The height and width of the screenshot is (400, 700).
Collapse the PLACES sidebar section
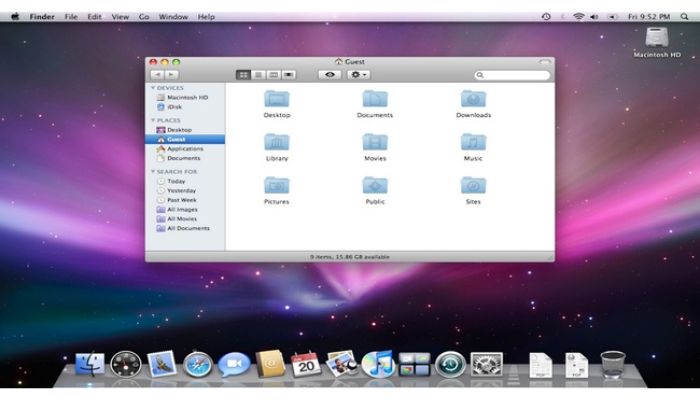pos(153,121)
